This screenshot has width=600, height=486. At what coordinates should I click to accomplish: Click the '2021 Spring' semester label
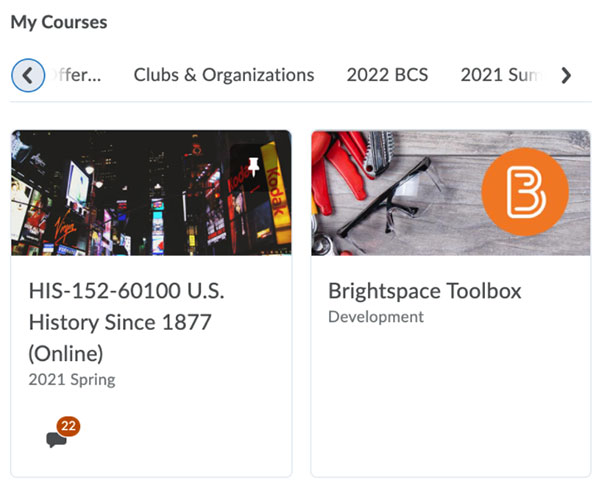pyautogui.click(x=72, y=380)
